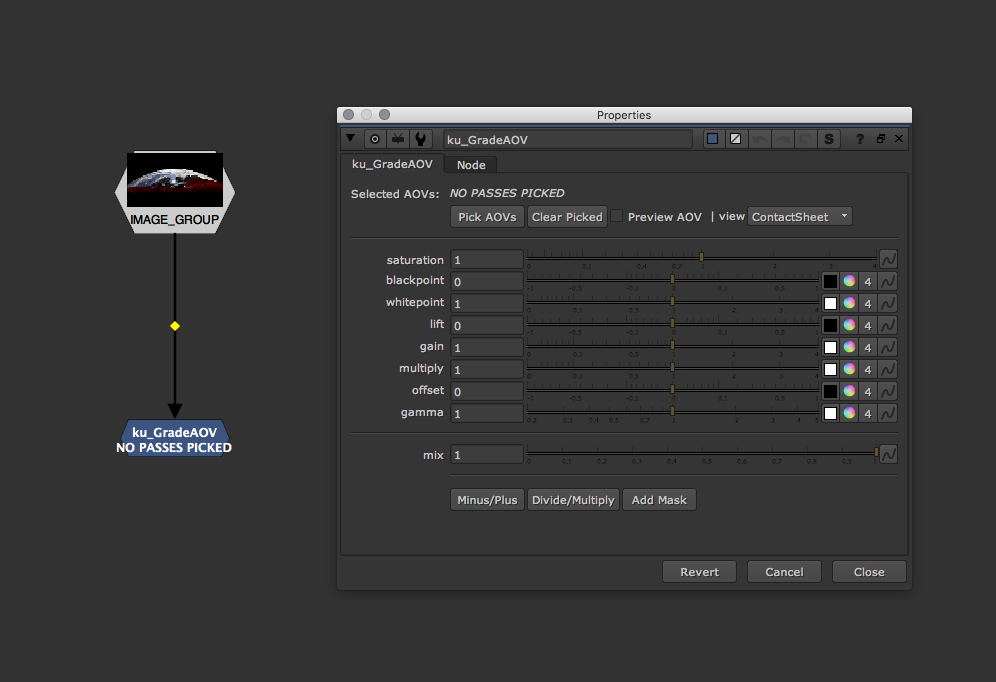Viewport: 996px width, 682px height.
Task: Click the Pick AOVs button
Action: pos(487,217)
